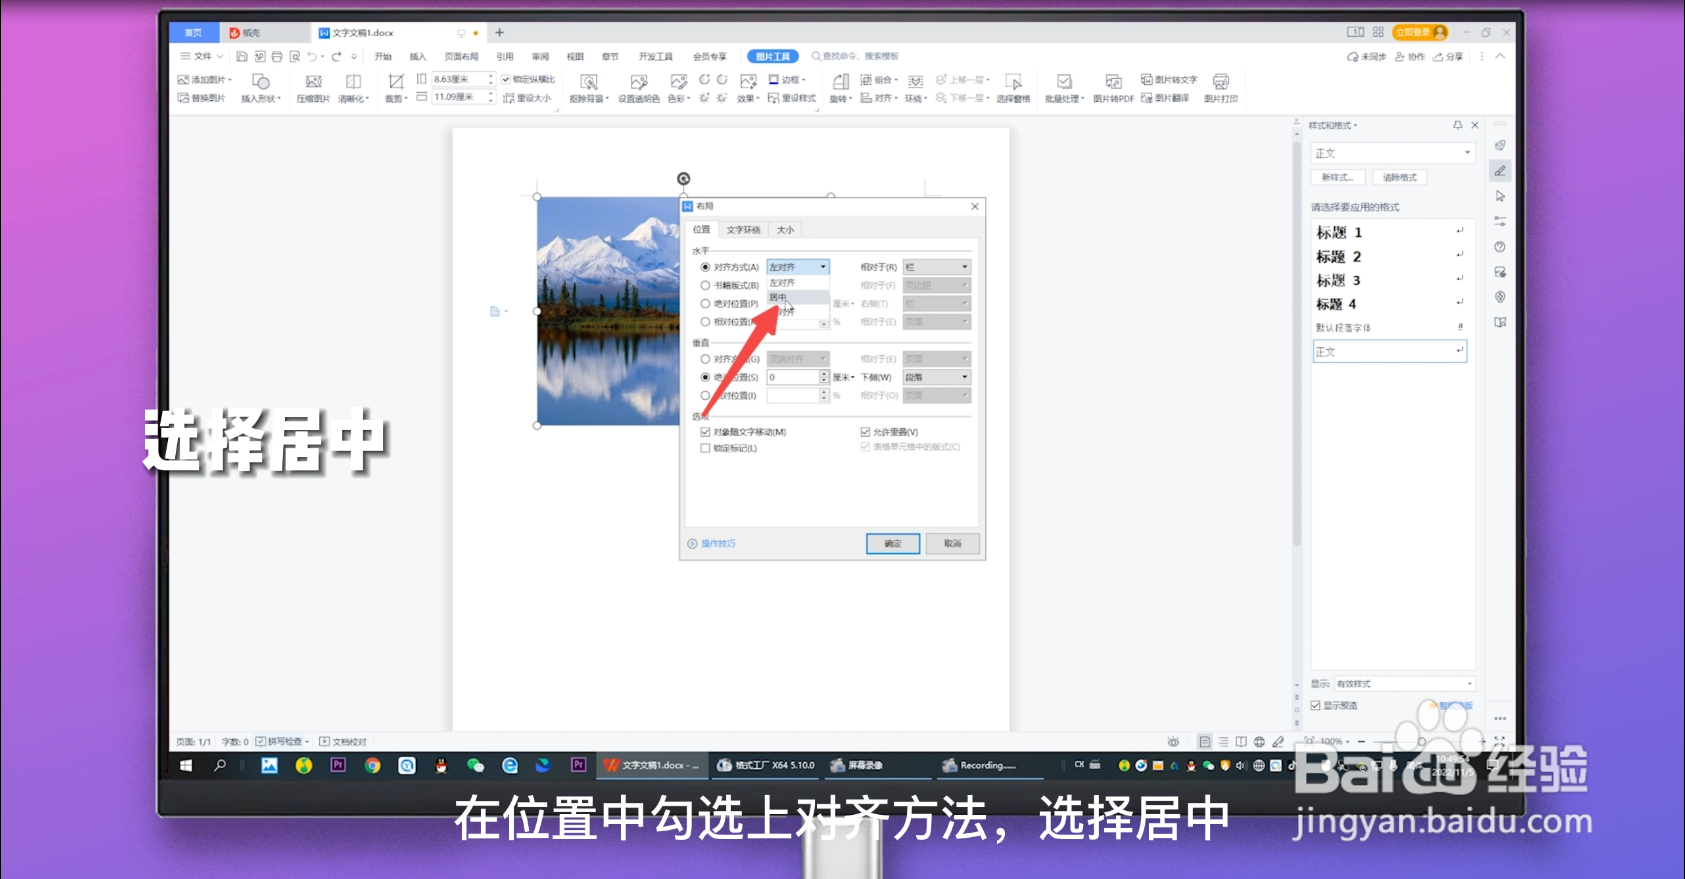The image size is (1685, 879).
Task: Open the 插入 ribbon tab
Action: tap(418, 57)
